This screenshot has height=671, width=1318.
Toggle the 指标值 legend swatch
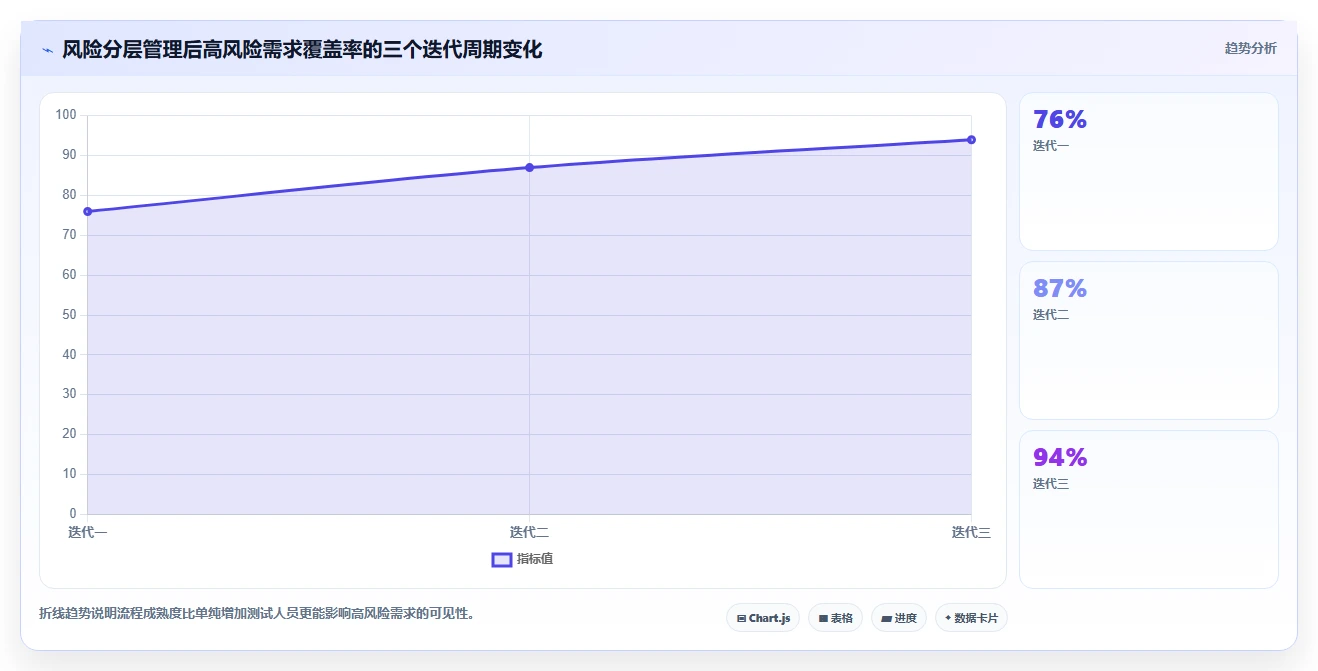coord(502,560)
